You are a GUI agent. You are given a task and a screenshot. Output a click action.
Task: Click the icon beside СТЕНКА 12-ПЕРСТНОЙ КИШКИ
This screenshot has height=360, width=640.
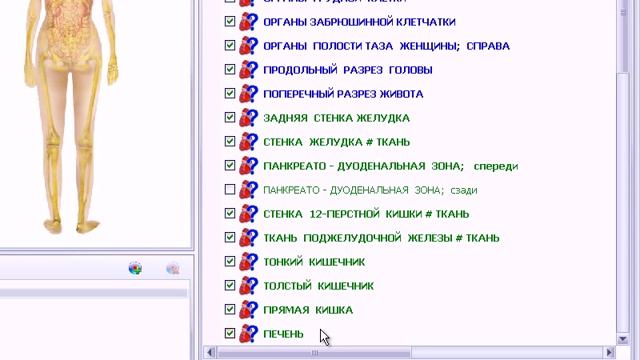point(248,214)
